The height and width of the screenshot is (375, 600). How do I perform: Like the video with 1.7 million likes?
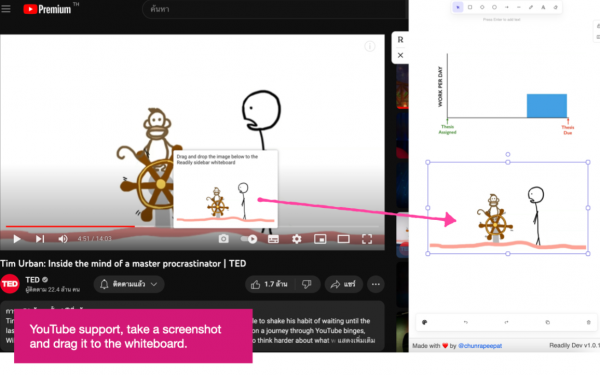pyautogui.click(x=269, y=284)
